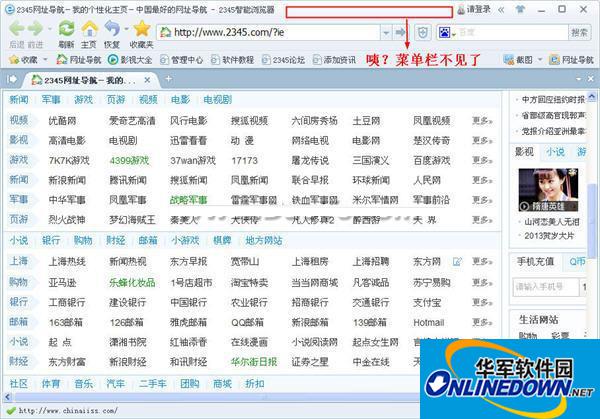600x419 pixels.
Task: Open the 管理中心 bookmark
Action: 181,60
